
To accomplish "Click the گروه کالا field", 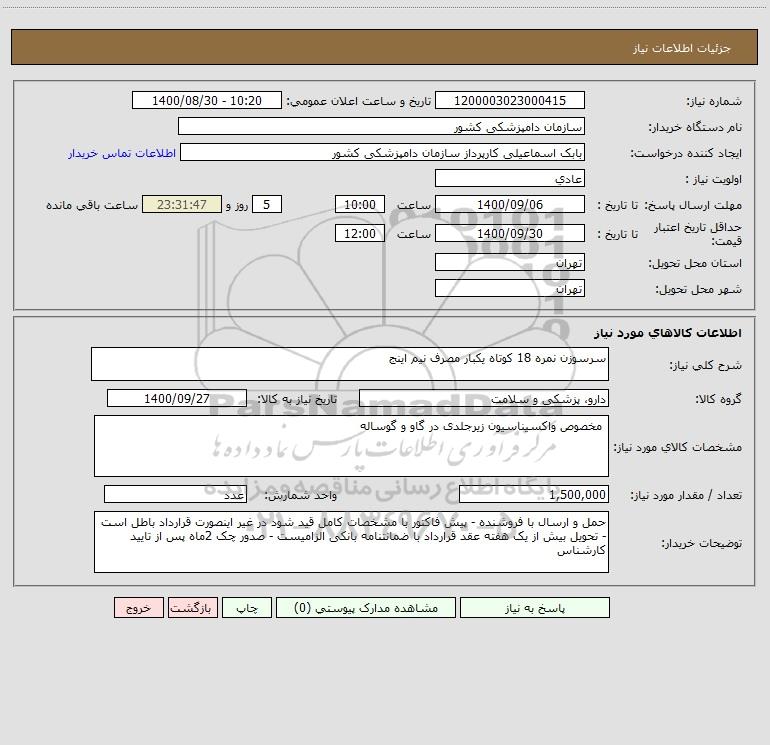I will coord(484,398).
